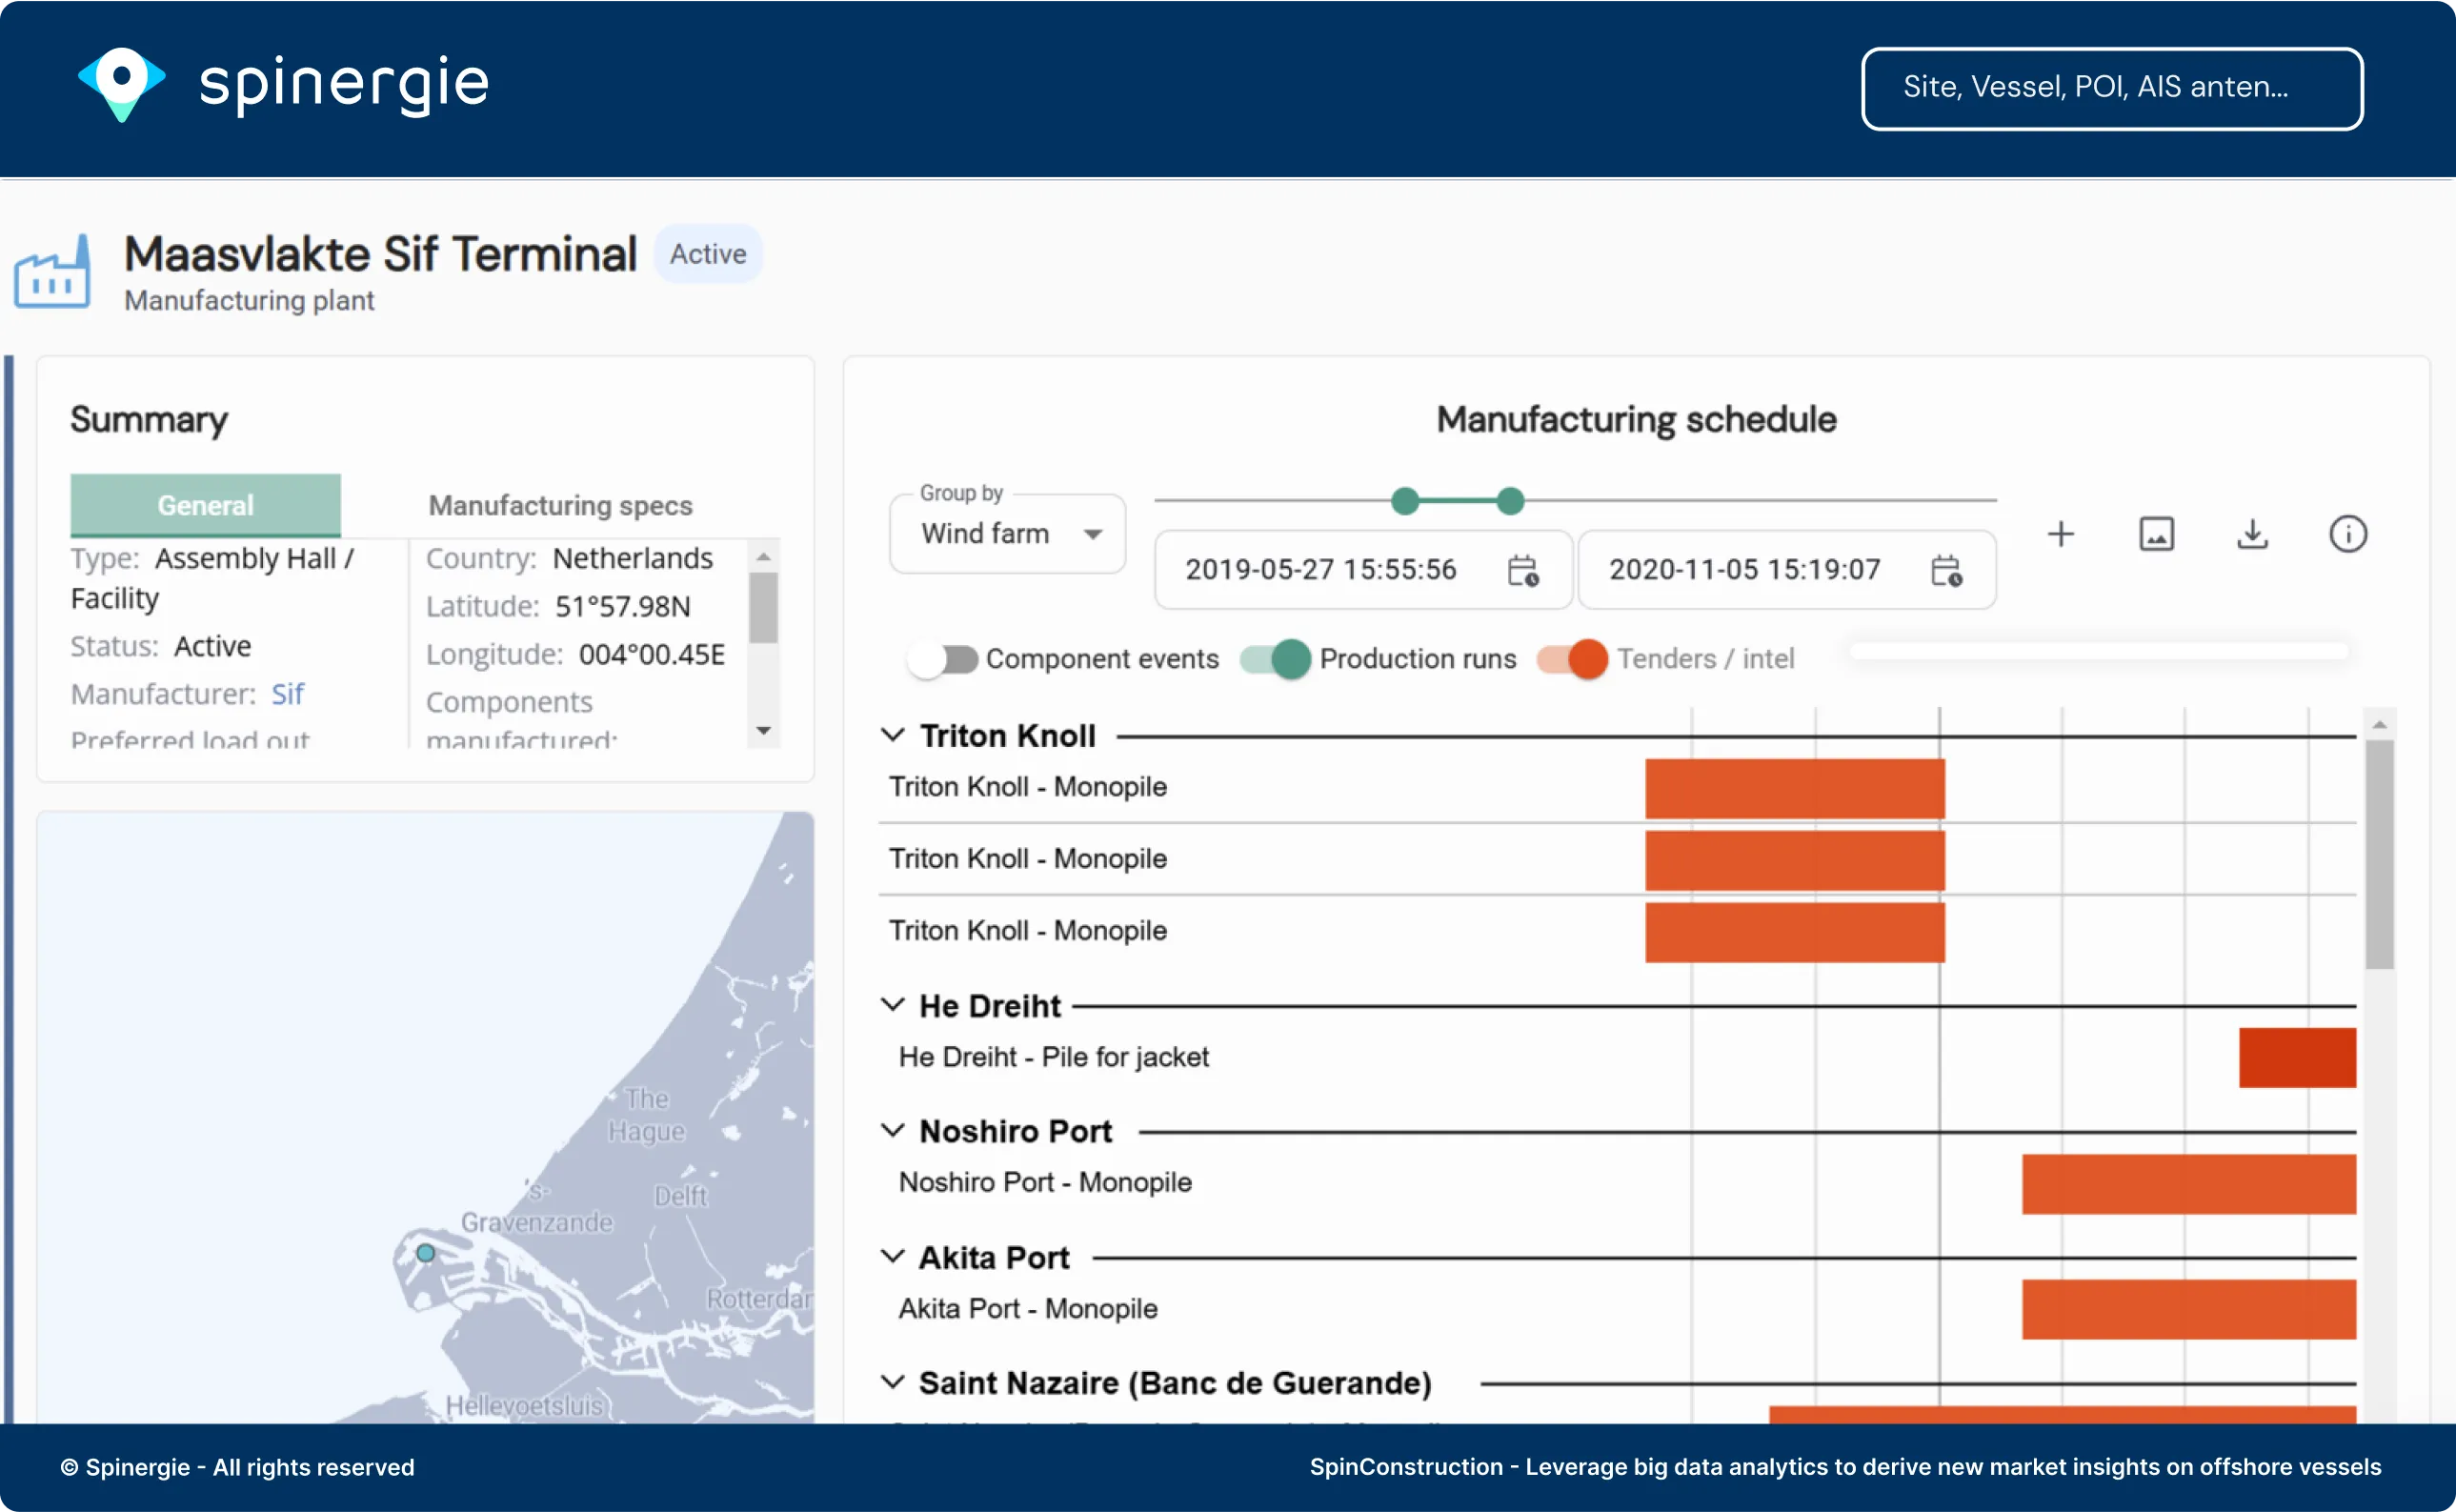
Task: Click the download schedule icon
Action: point(2252,534)
